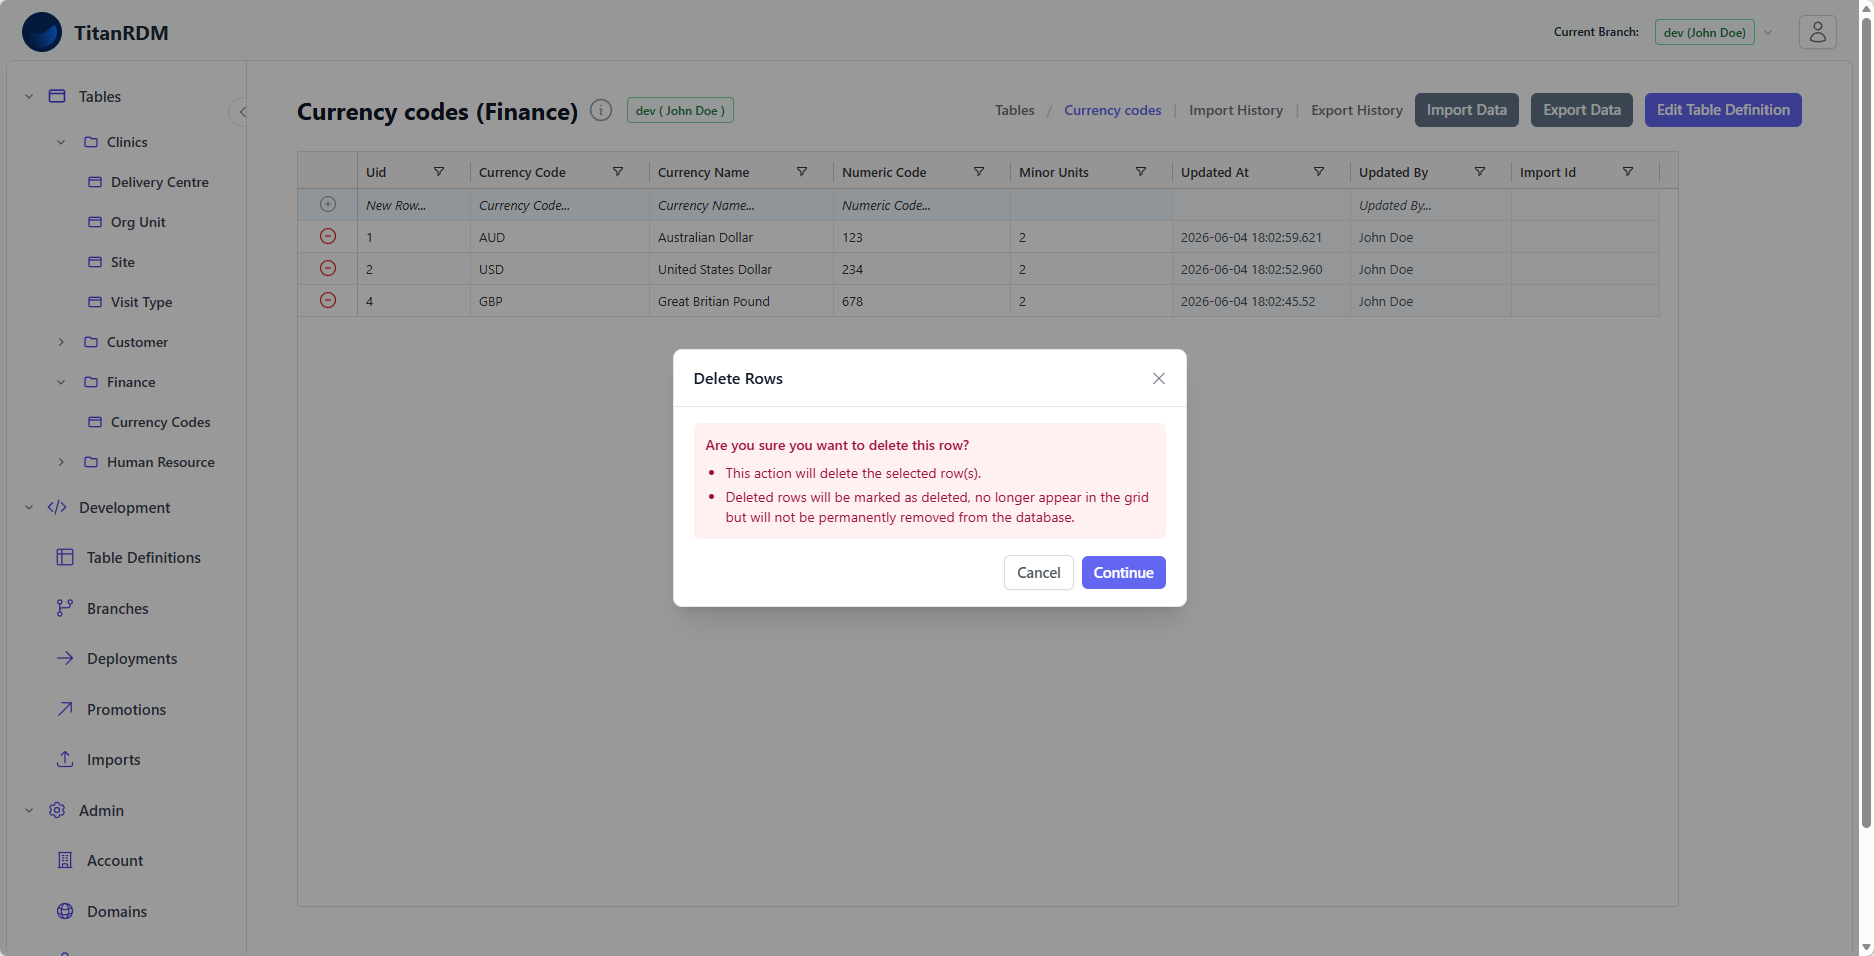
Task: Collapse the Finance folder chevron
Action: click(x=61, y=382)
